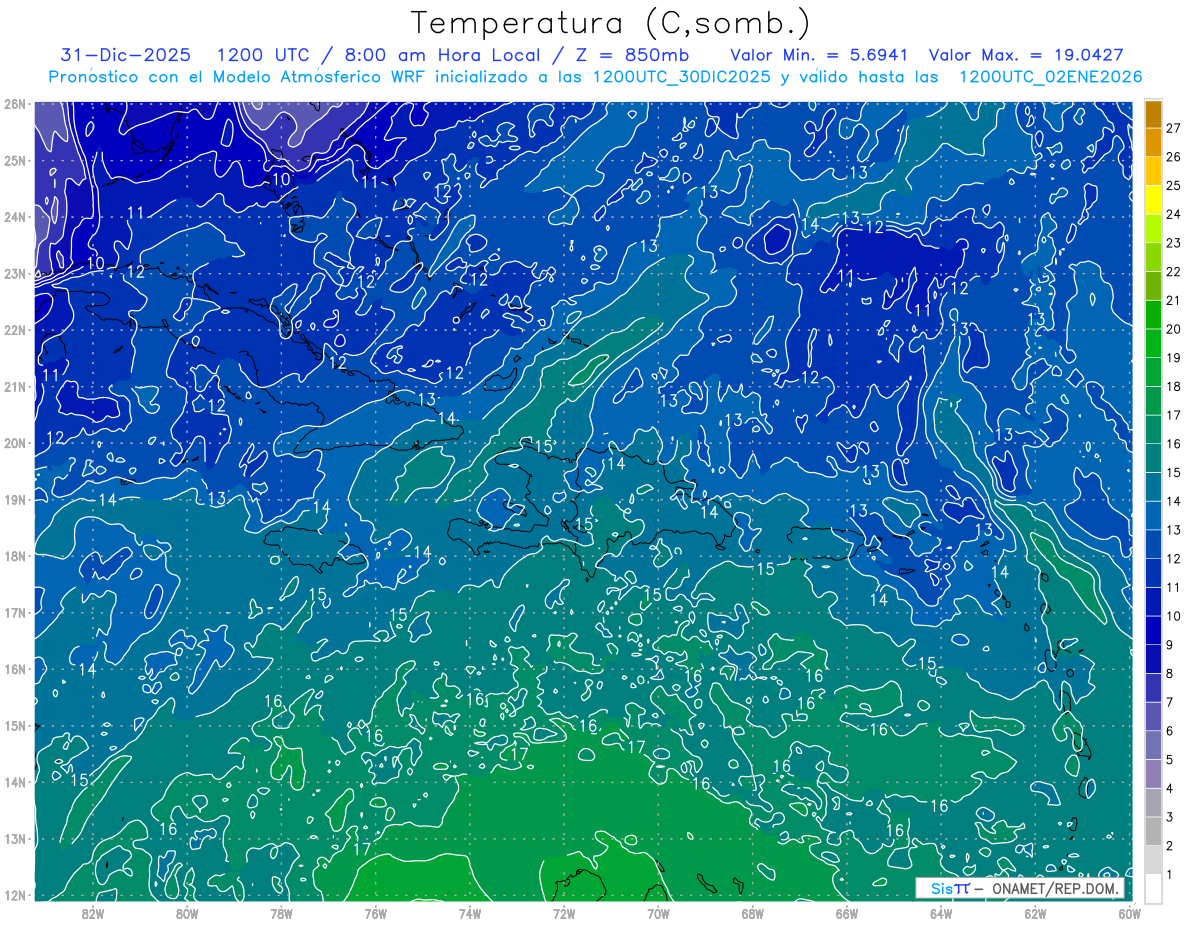Click the "6" label on the color scale
This screenshot has width=1200, height=927.
(x=1170, y=731)
